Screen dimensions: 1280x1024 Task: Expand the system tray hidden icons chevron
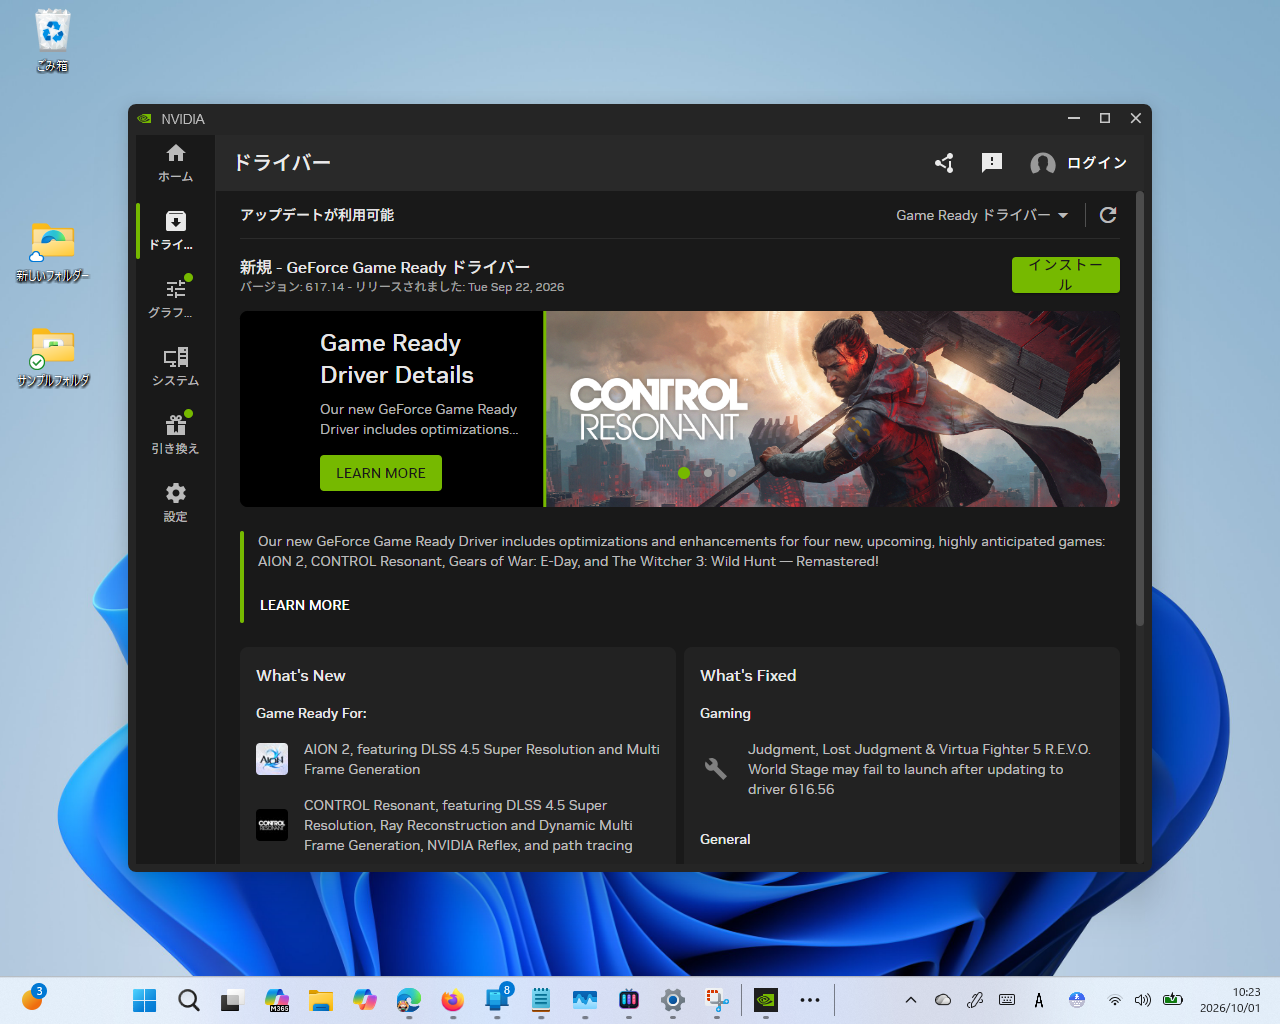911,1000
